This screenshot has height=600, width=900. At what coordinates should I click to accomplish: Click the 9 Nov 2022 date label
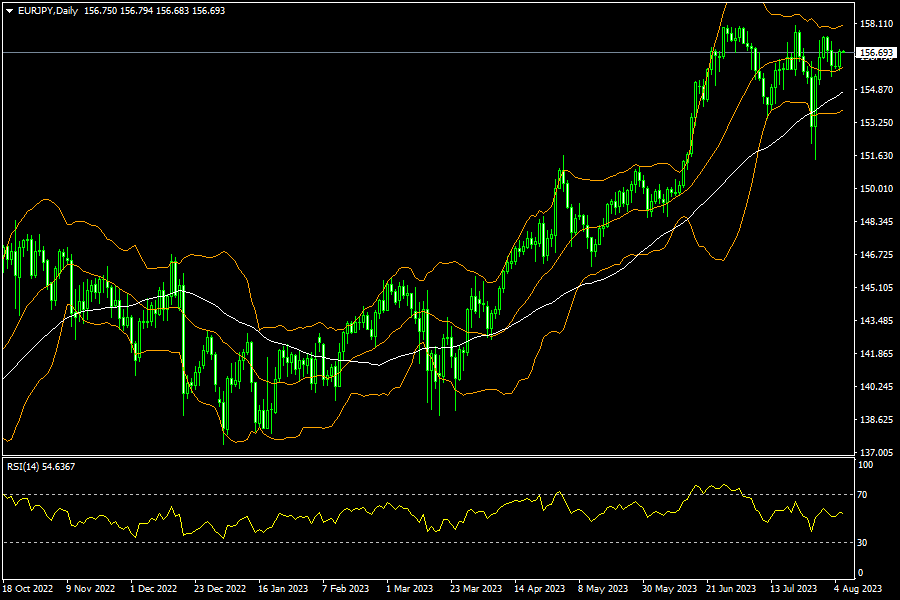coord(91,589)
